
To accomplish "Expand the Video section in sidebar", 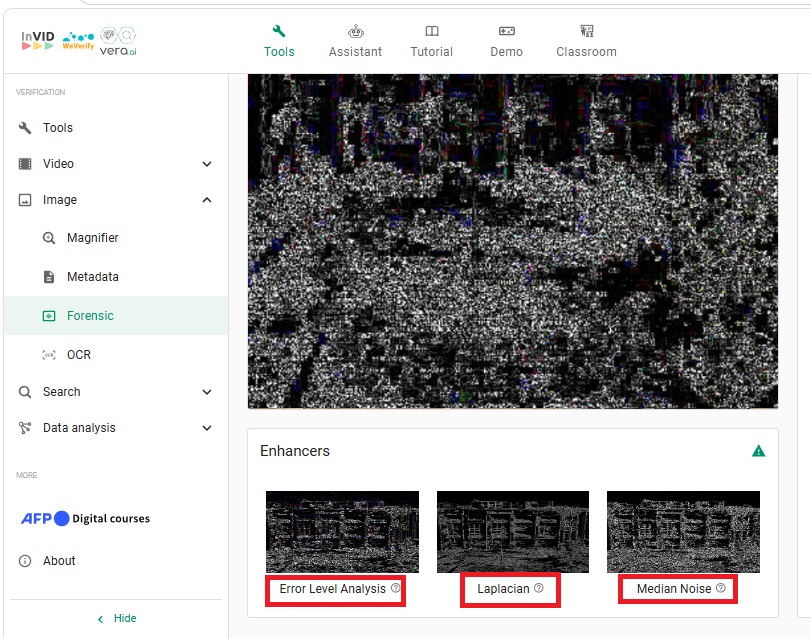I will click(207, 164).
